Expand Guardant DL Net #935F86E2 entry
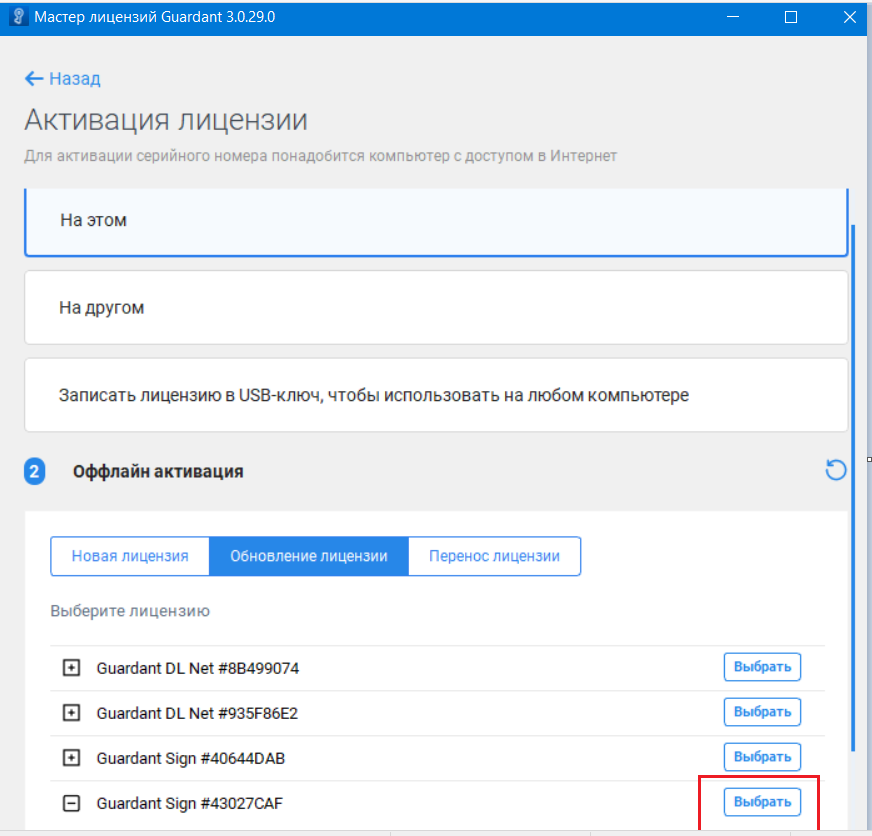 coord(71,713)
